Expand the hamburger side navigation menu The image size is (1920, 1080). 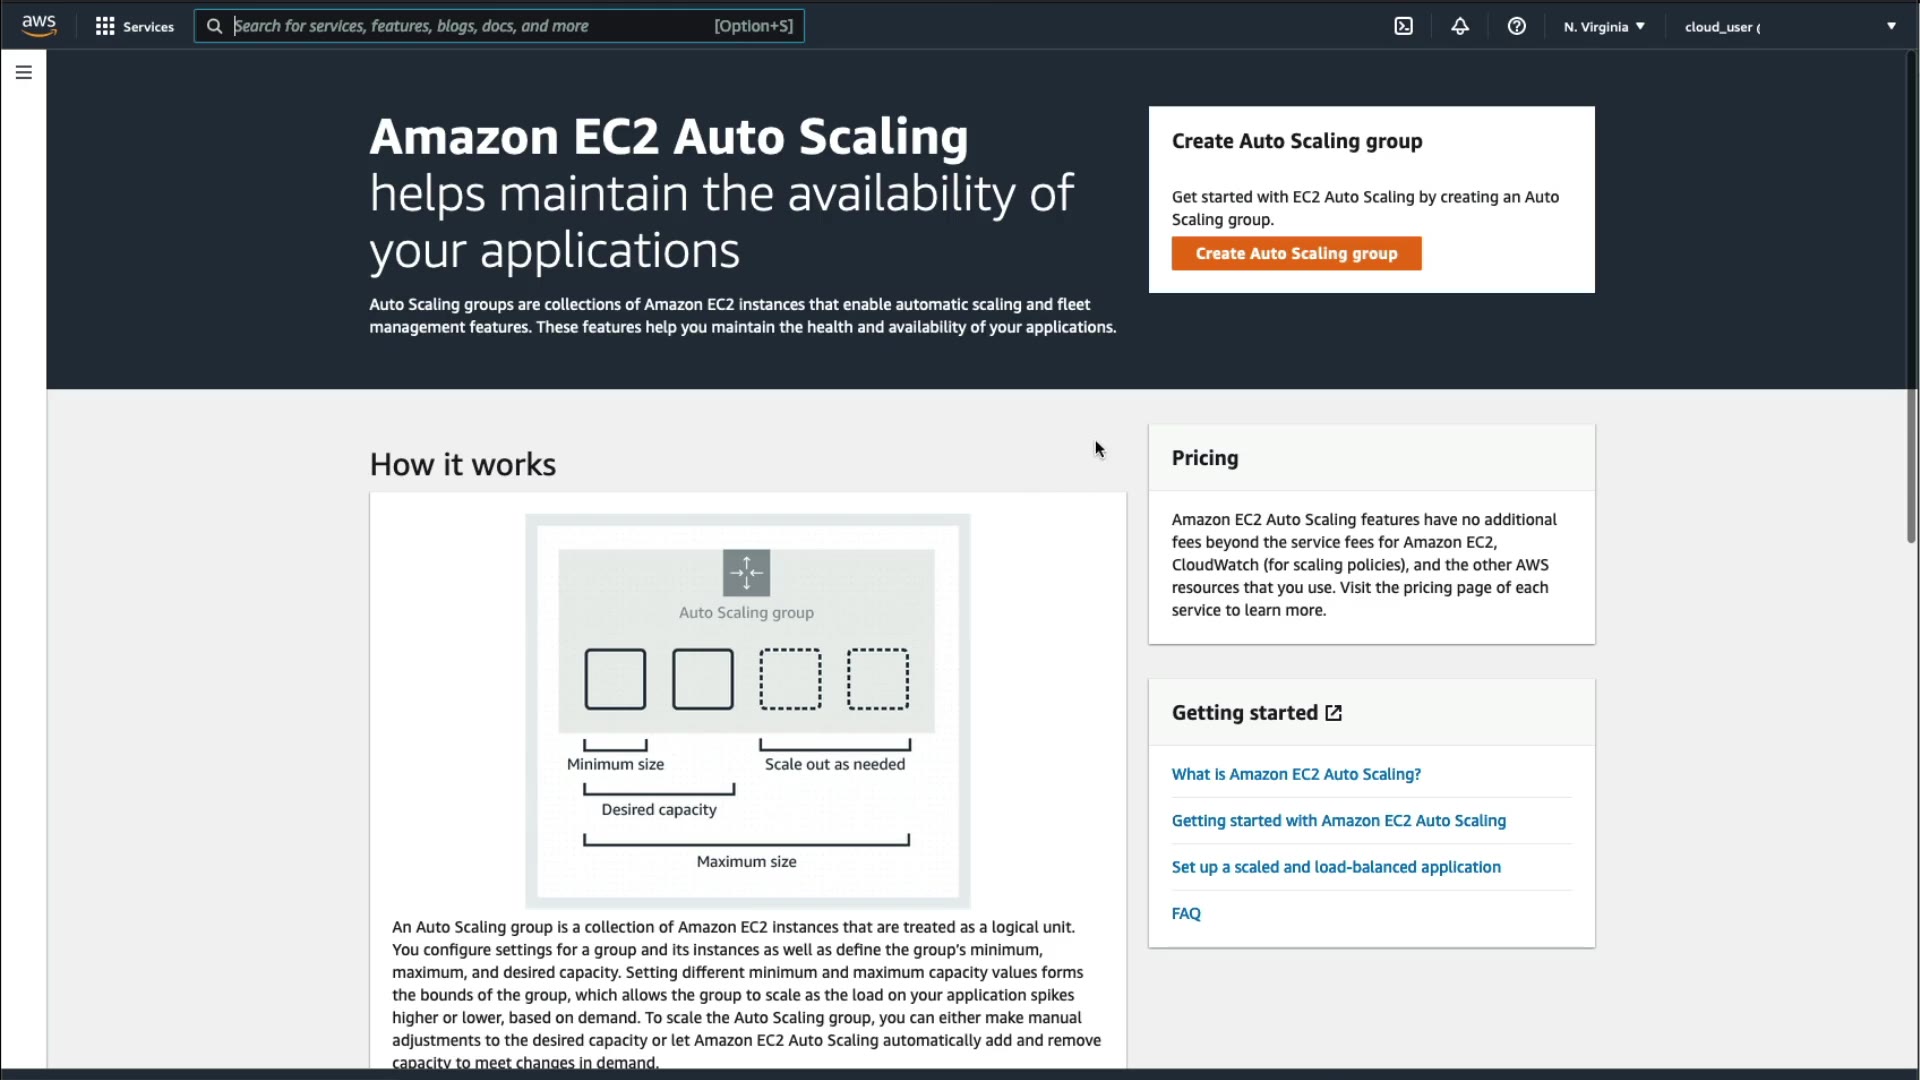click(x=24, y=72)
